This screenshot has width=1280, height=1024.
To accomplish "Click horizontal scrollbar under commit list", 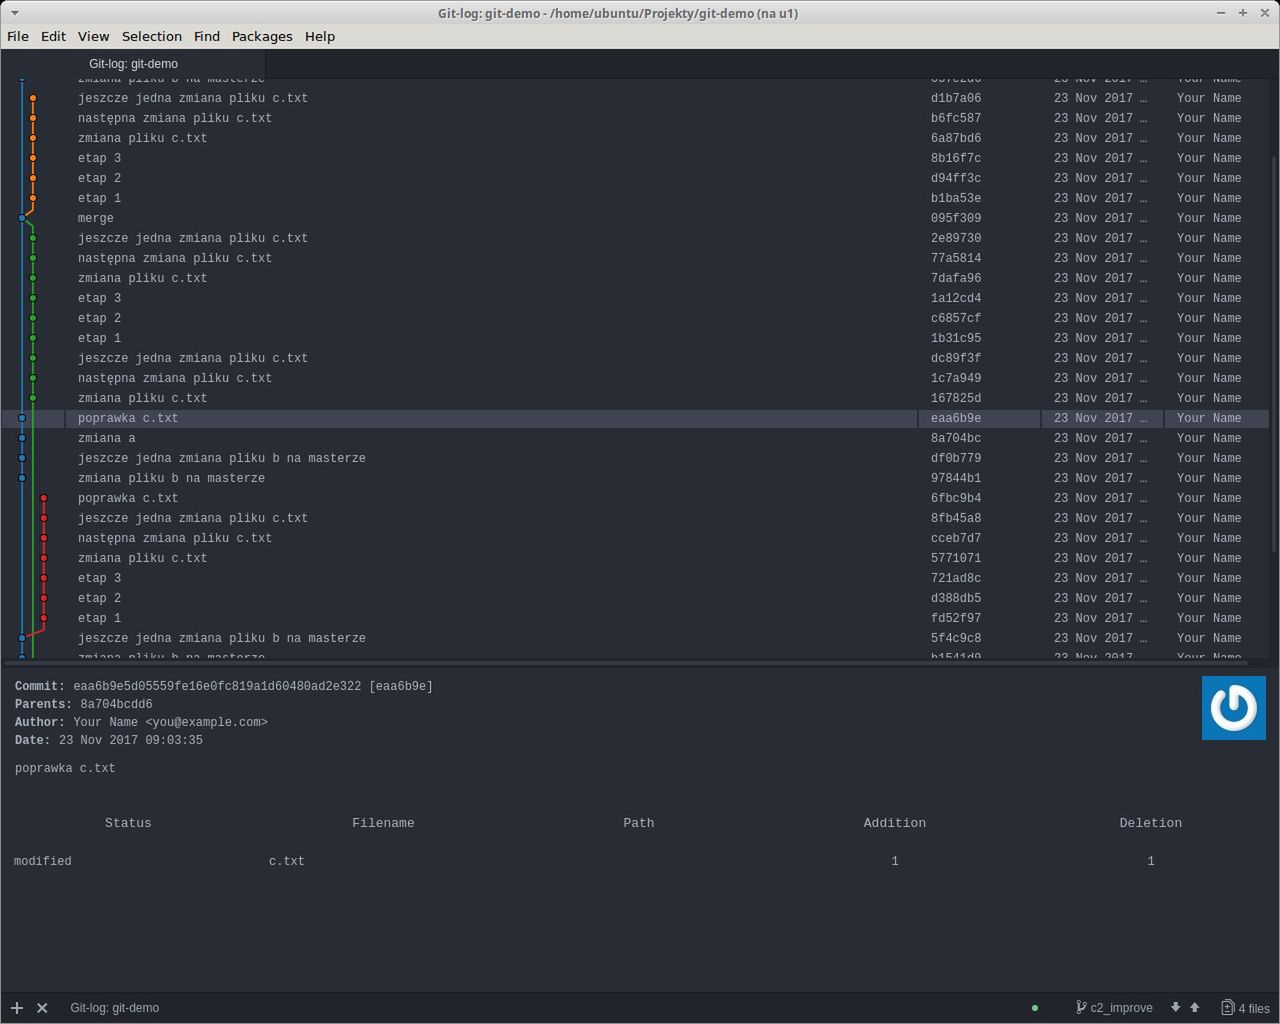I will point(626,662).
